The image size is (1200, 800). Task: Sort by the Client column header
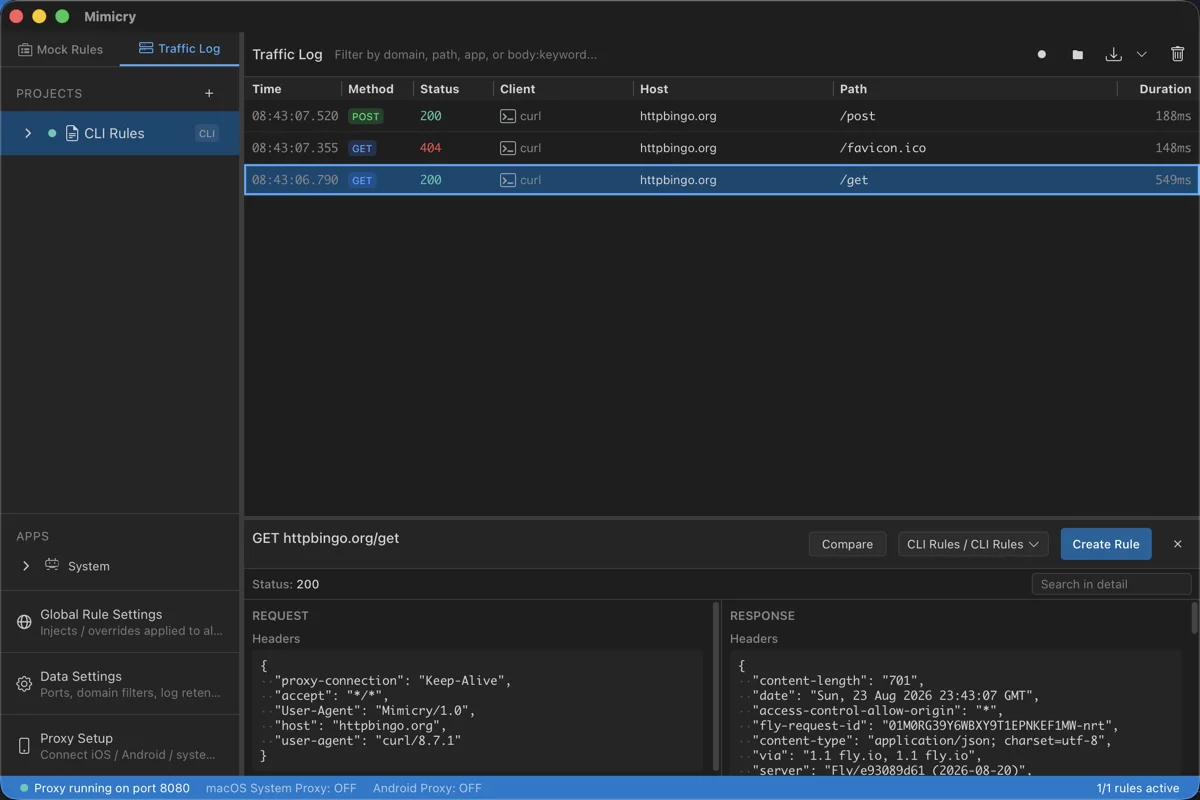pos(518,89)
